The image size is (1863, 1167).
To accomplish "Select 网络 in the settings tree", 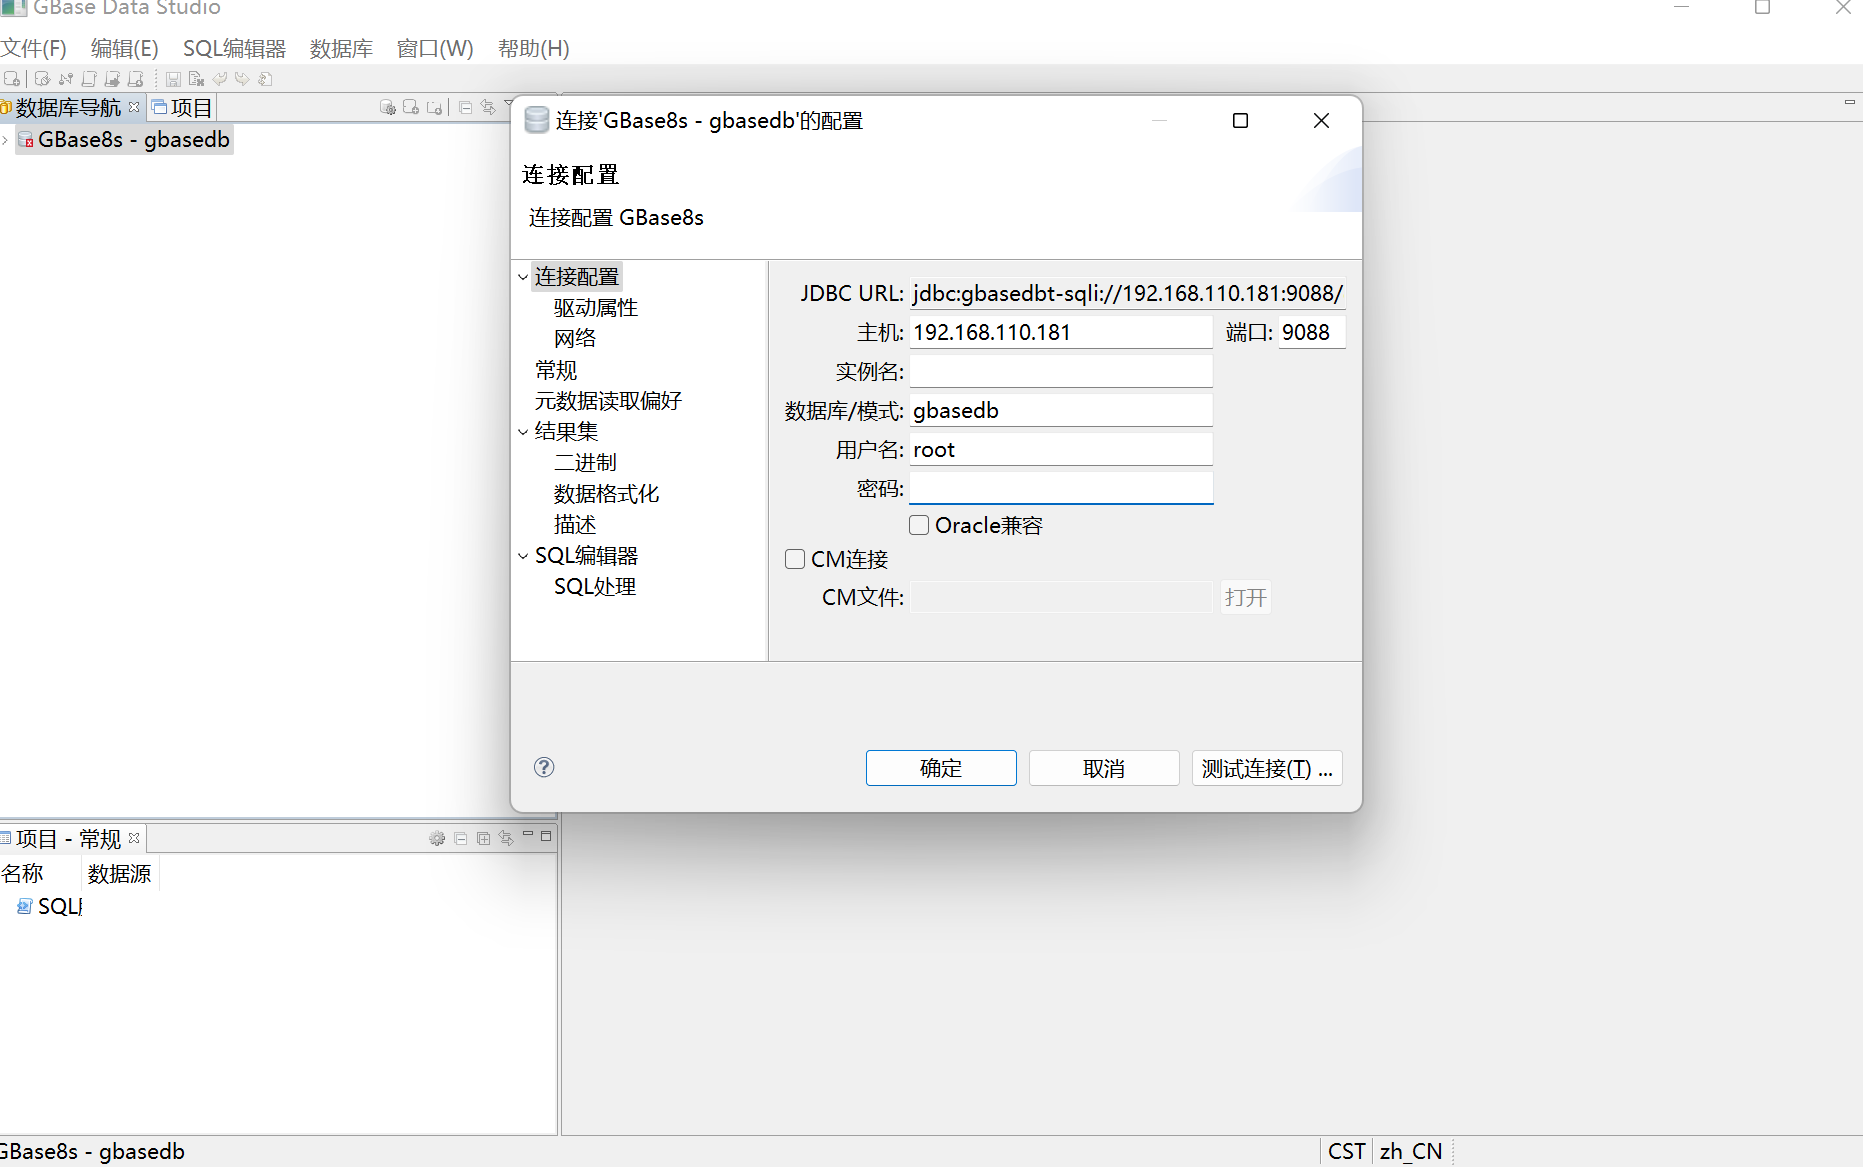I will pyautogui.click(x=575, y=339).
